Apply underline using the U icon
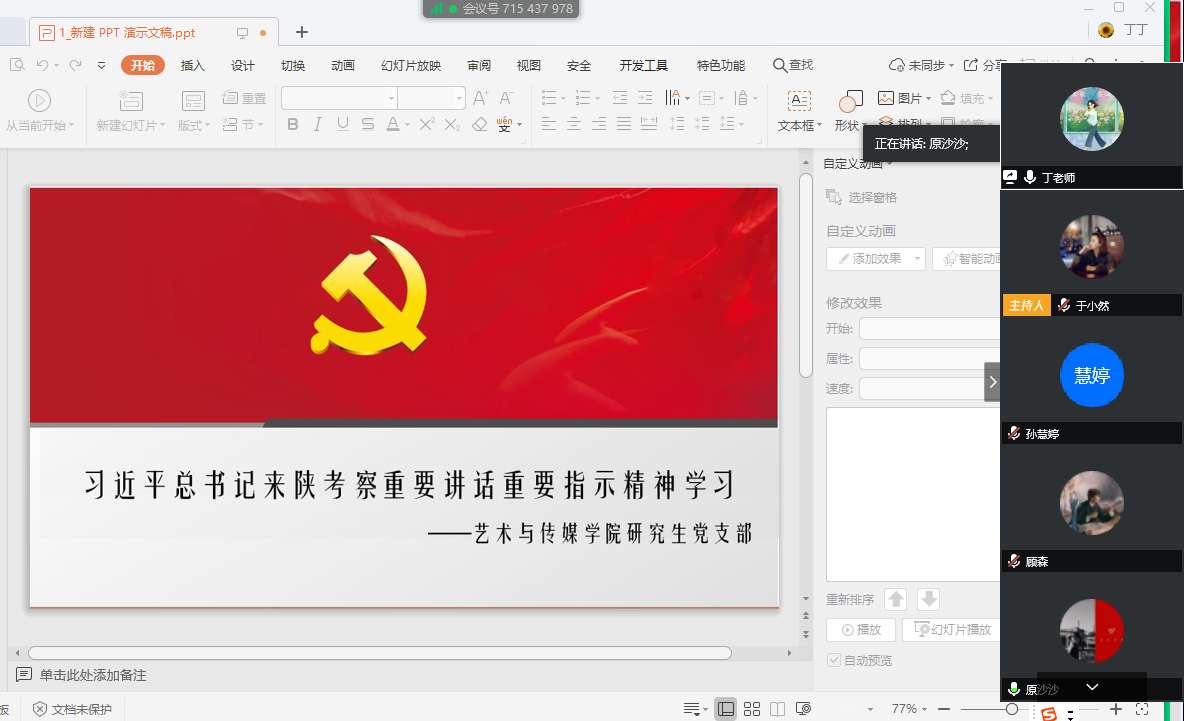This screenshot has width=1184, height=721. point(343,124)
